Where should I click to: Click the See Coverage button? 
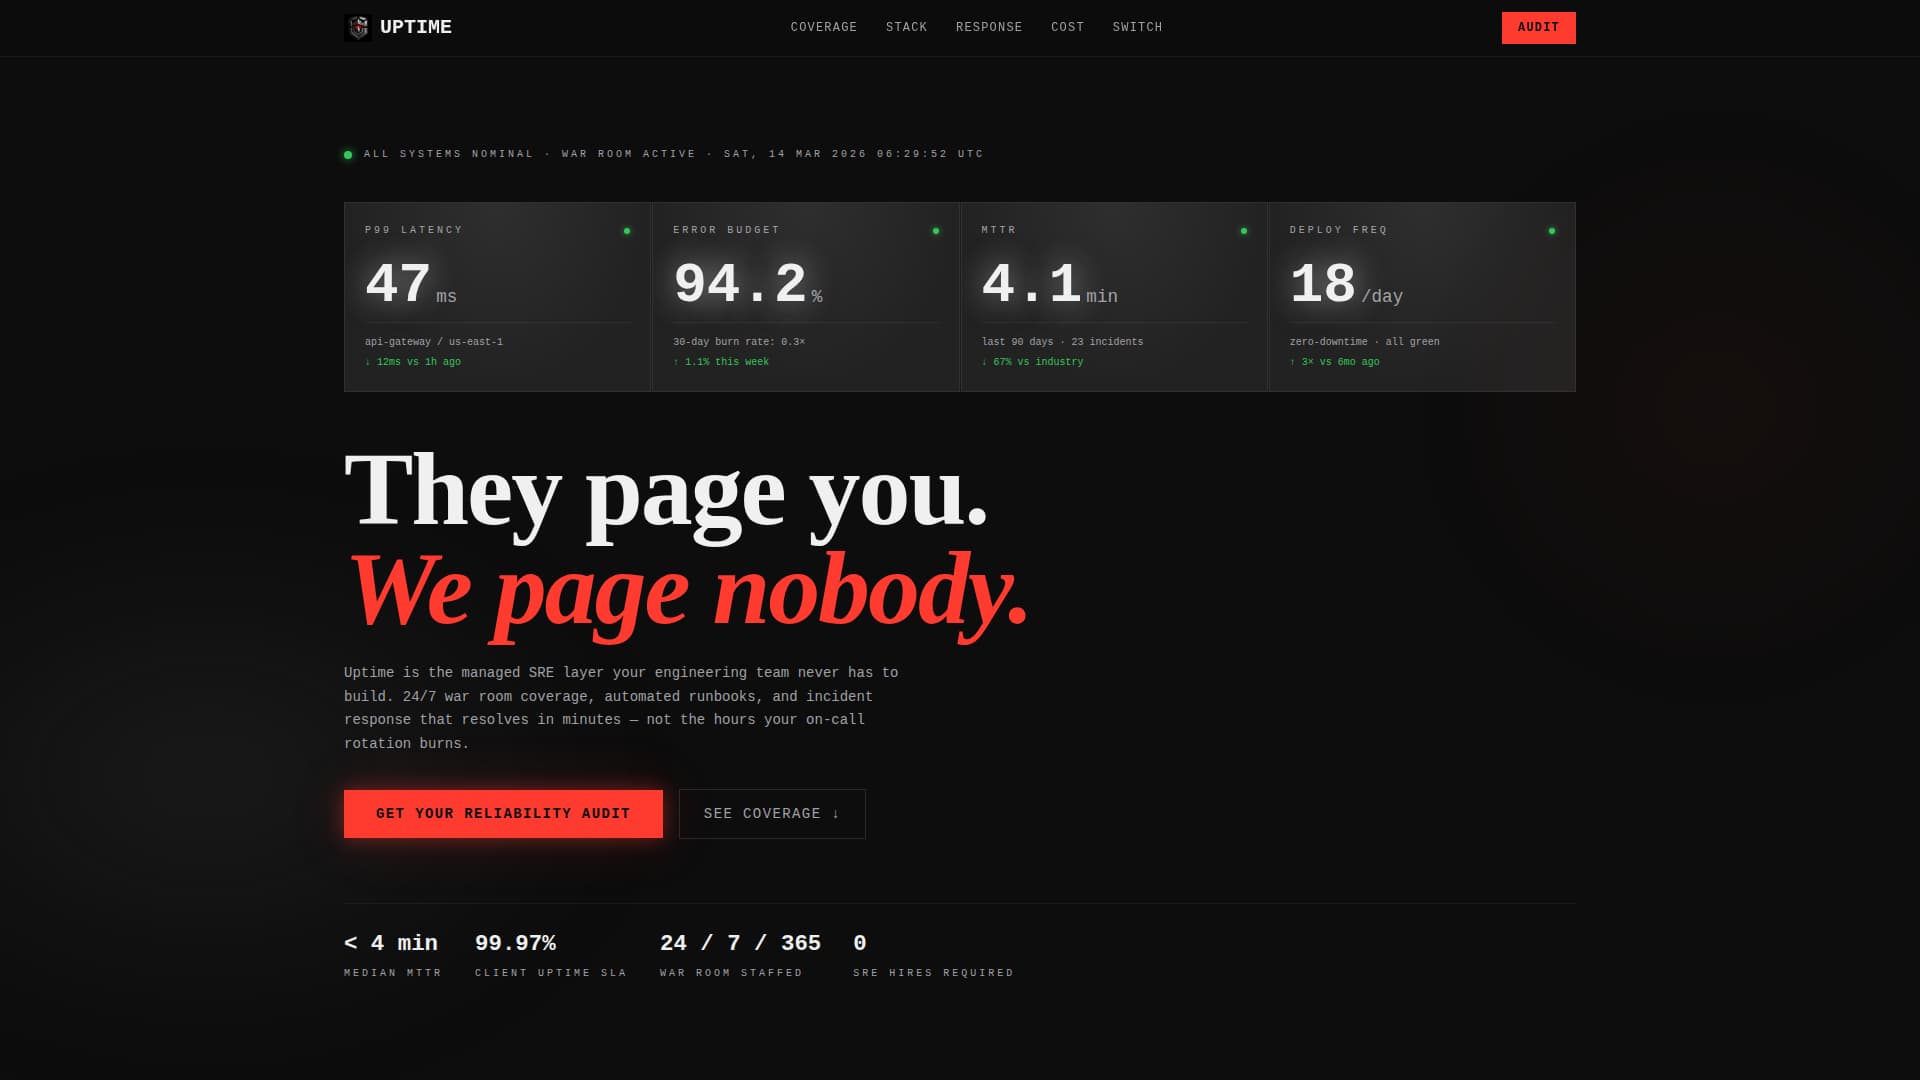point(772,814)
